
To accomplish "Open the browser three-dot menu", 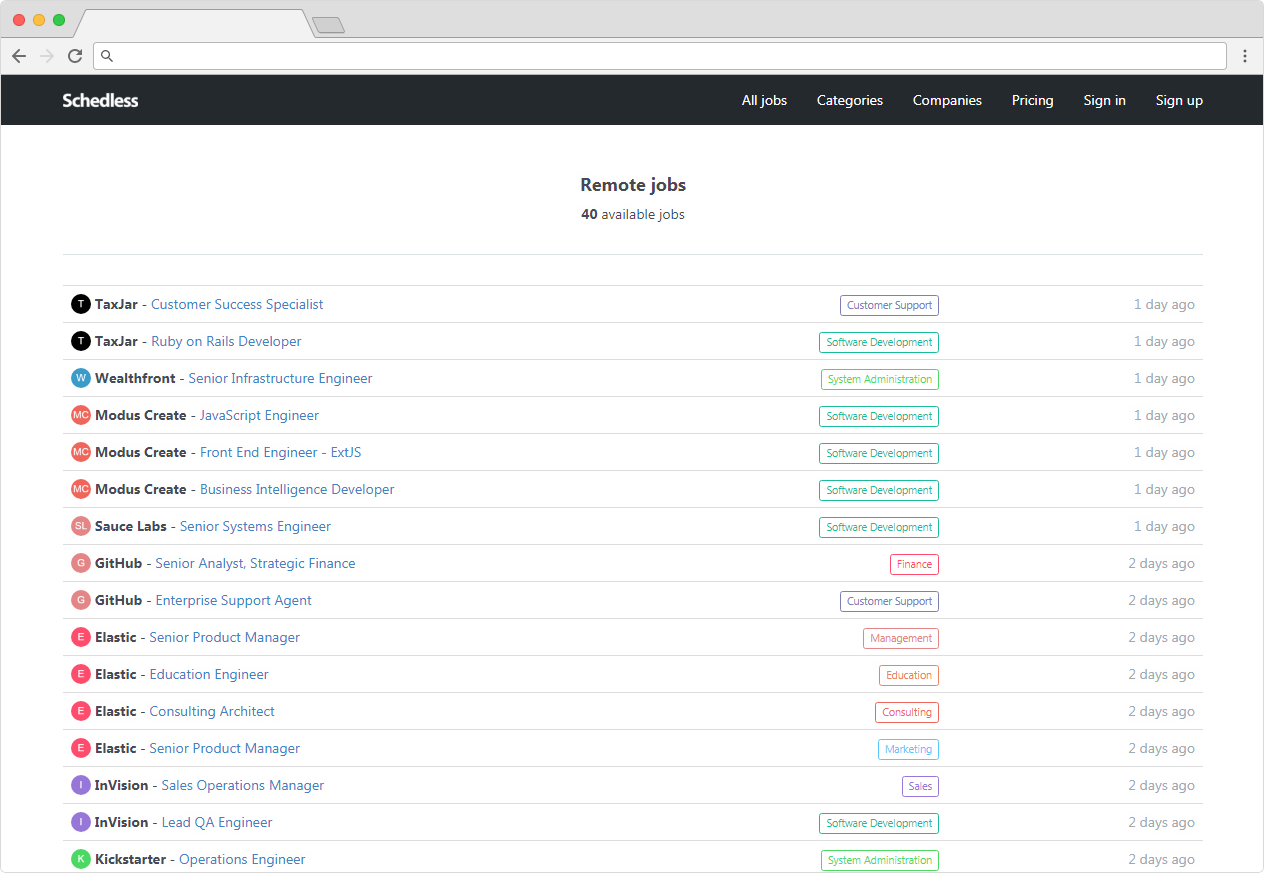I will coord(1245,56).
